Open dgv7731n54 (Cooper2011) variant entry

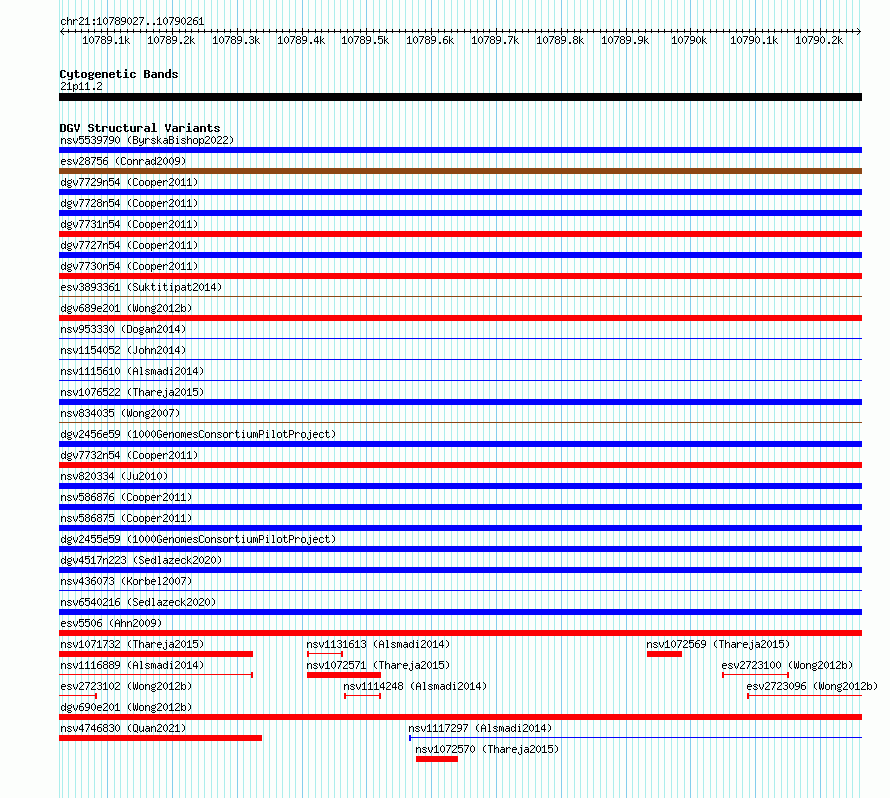click(129, 224)
